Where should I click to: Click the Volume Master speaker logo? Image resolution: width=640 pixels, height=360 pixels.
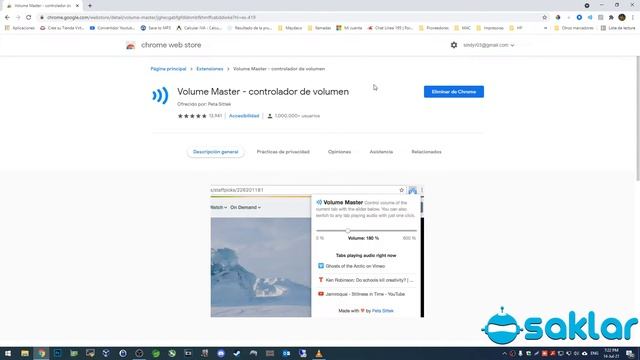[x=160, y=96]
